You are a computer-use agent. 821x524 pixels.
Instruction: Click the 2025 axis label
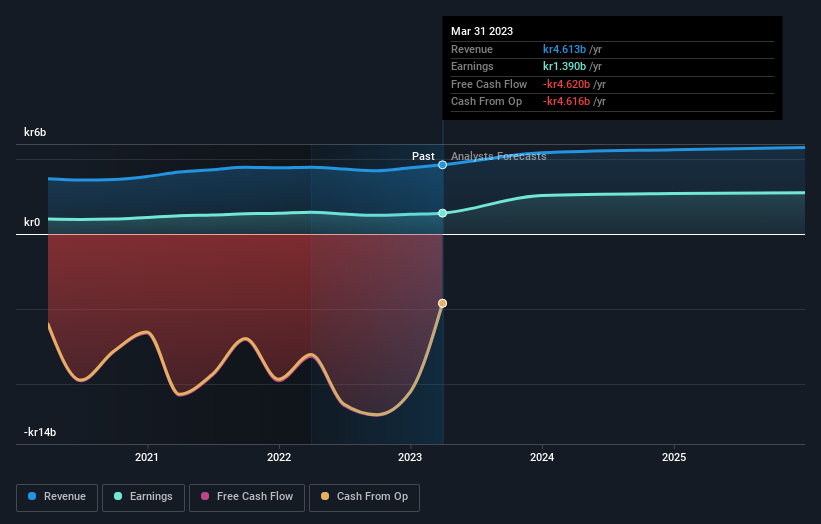[x=674, y=457]
